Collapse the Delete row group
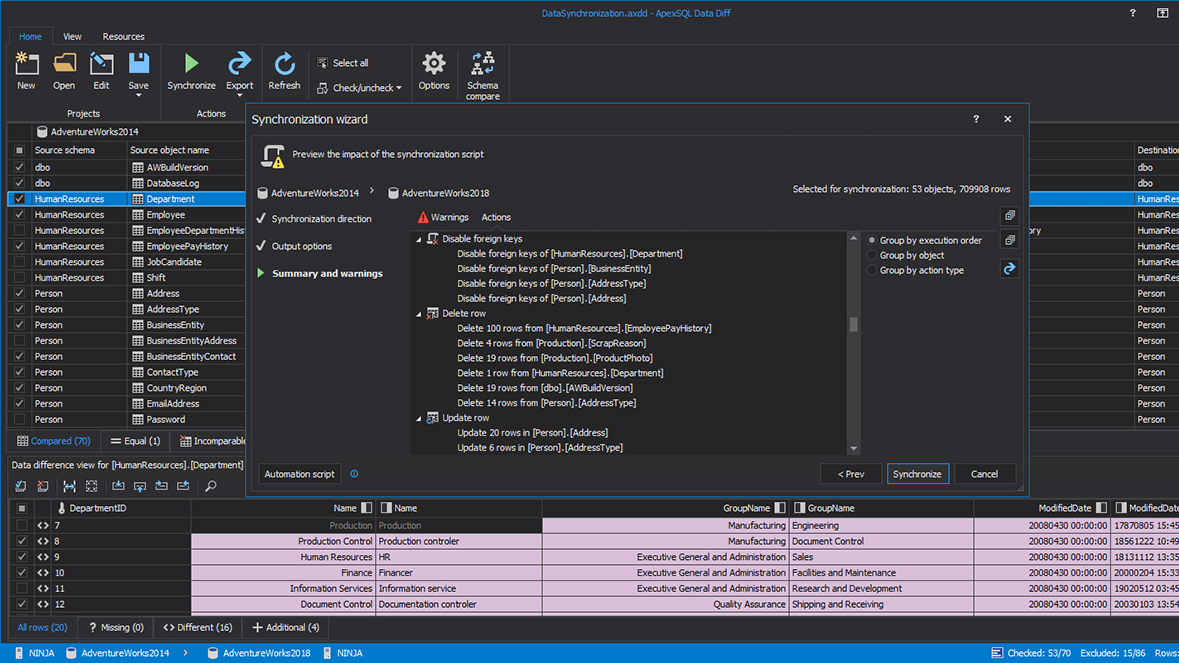Screen dimensions: 1179x663 point(419,314)
